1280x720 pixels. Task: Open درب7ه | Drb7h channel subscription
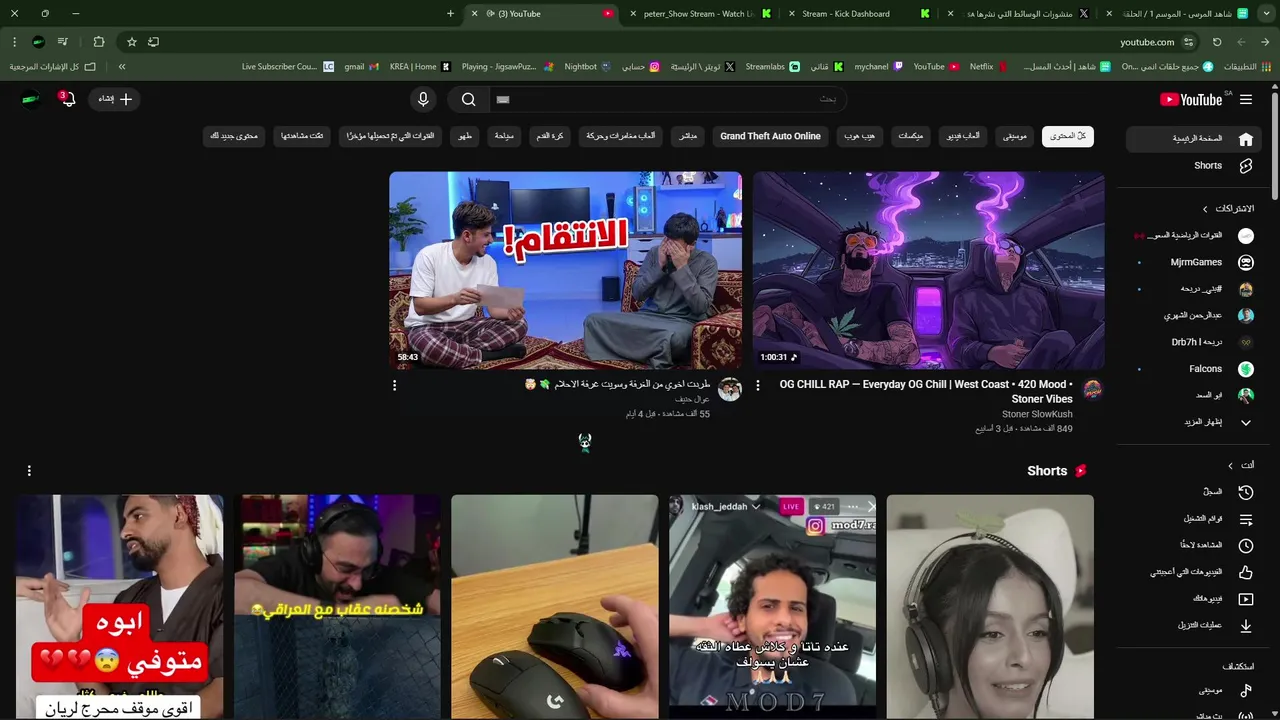(x=1192, y=342)
